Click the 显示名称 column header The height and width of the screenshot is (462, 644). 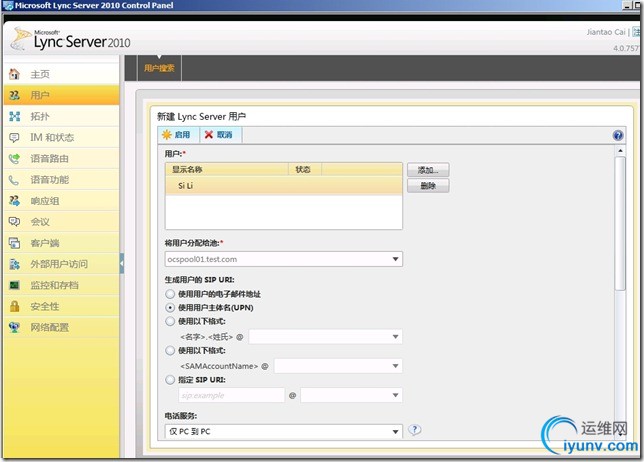[227, 170]
